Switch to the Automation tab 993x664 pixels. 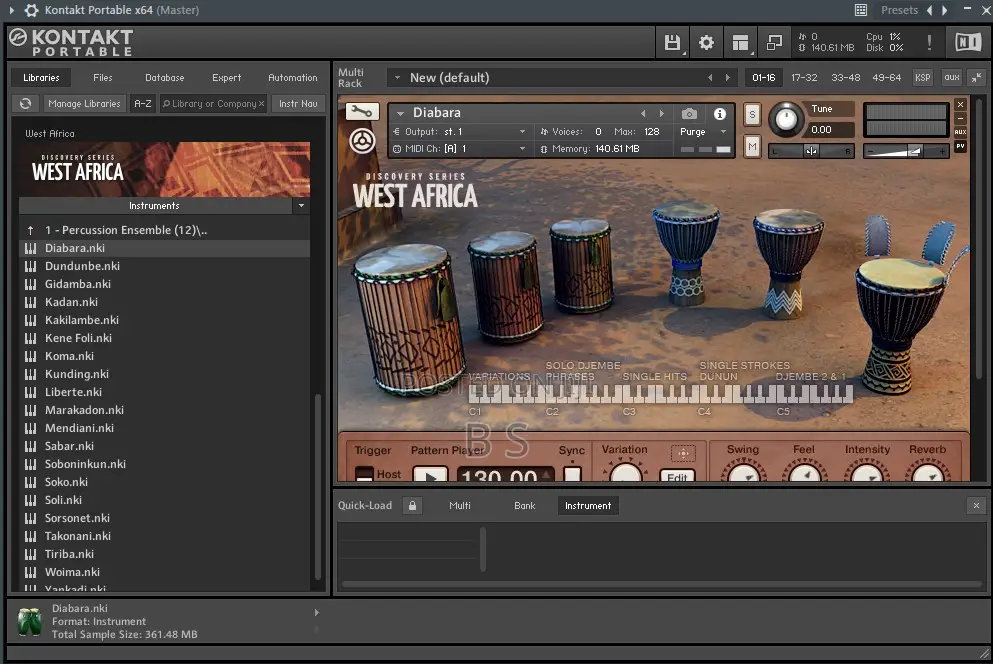[x=293, y=77]
